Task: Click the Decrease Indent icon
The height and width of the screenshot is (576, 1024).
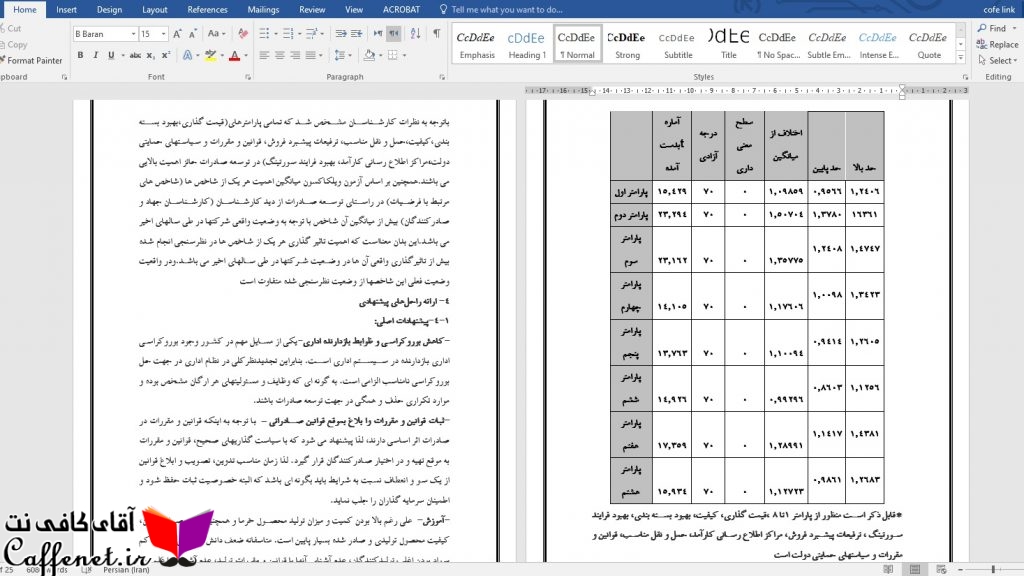Action: point(341,33)
